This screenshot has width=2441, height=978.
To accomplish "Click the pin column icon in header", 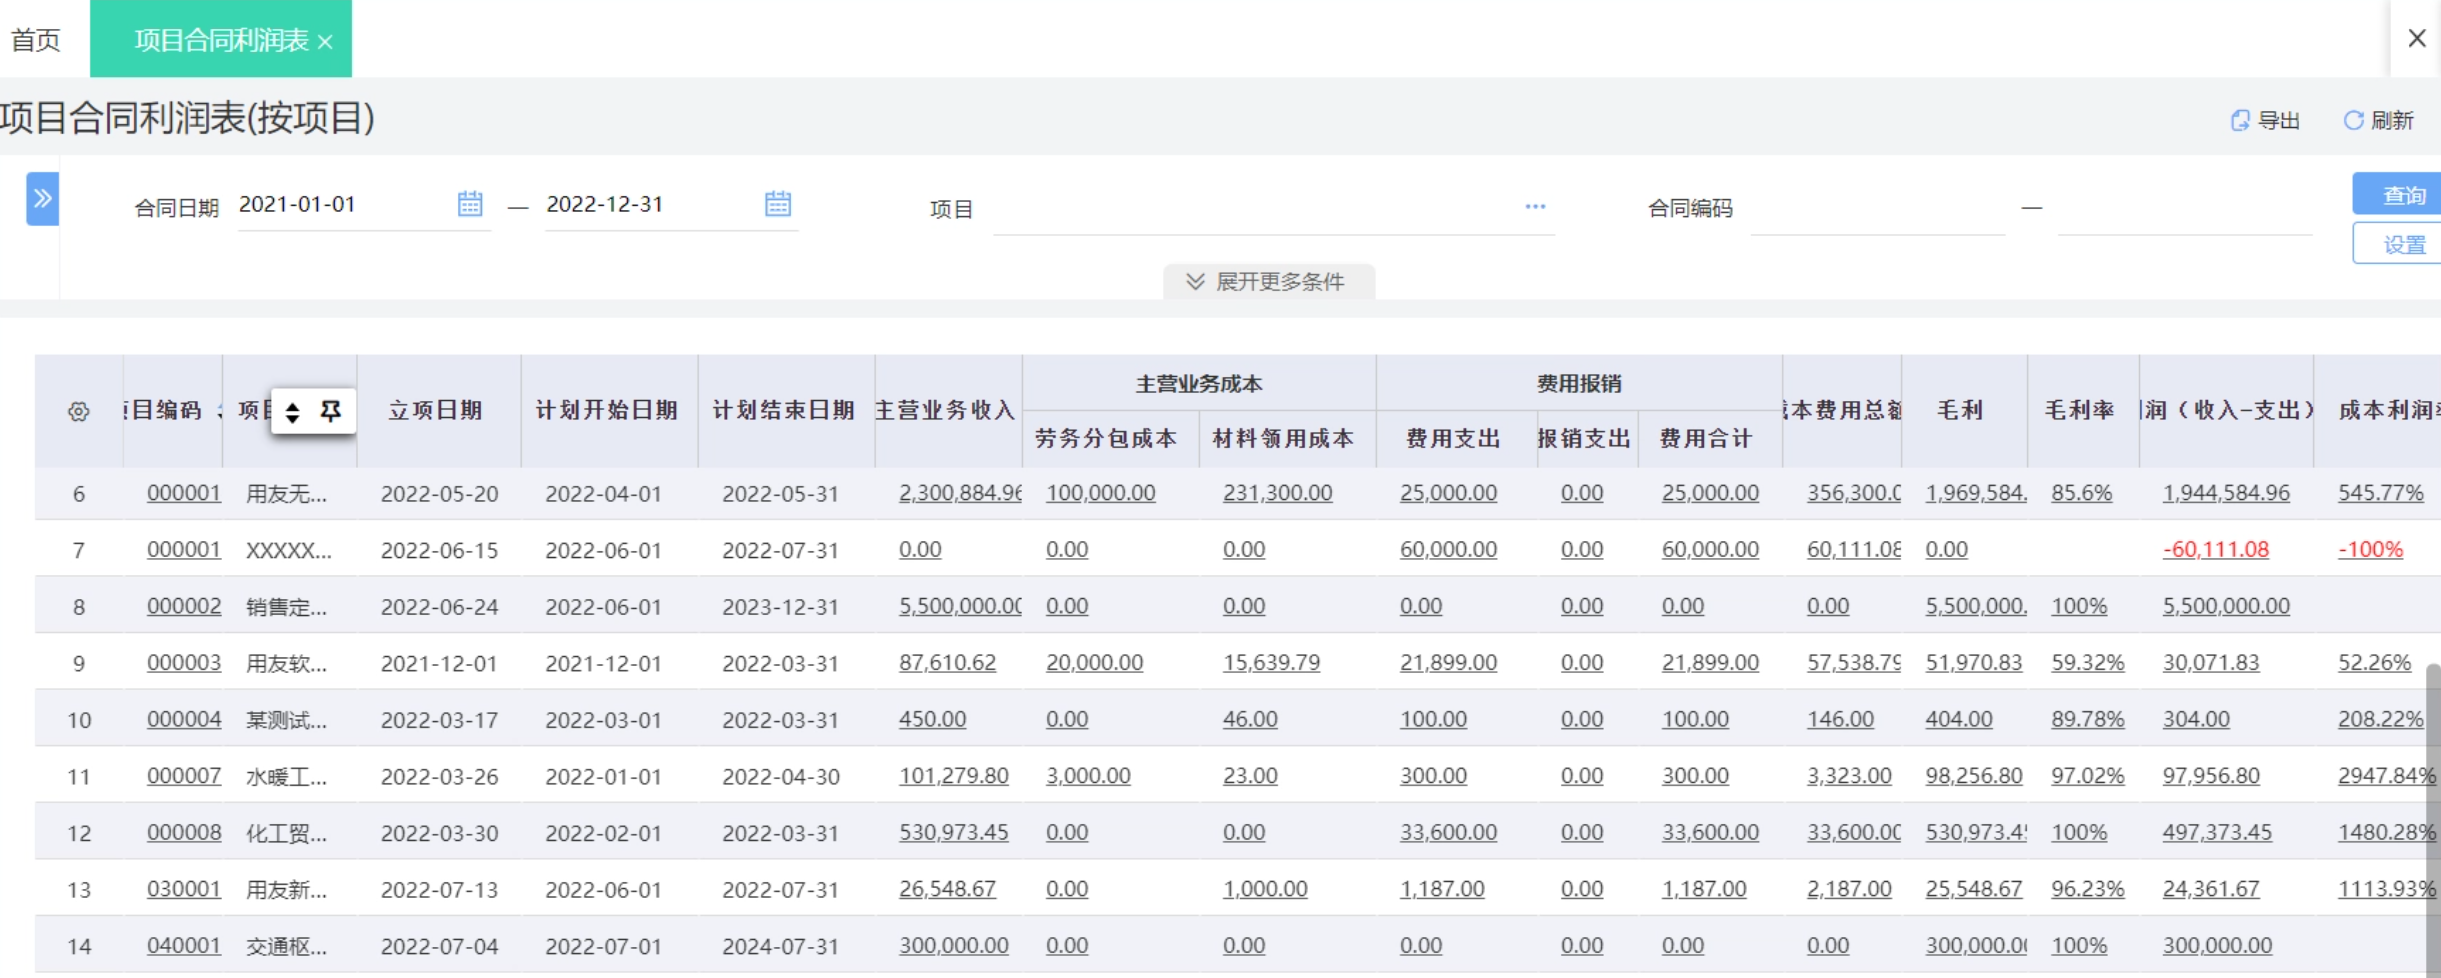I will pos(331,411).
